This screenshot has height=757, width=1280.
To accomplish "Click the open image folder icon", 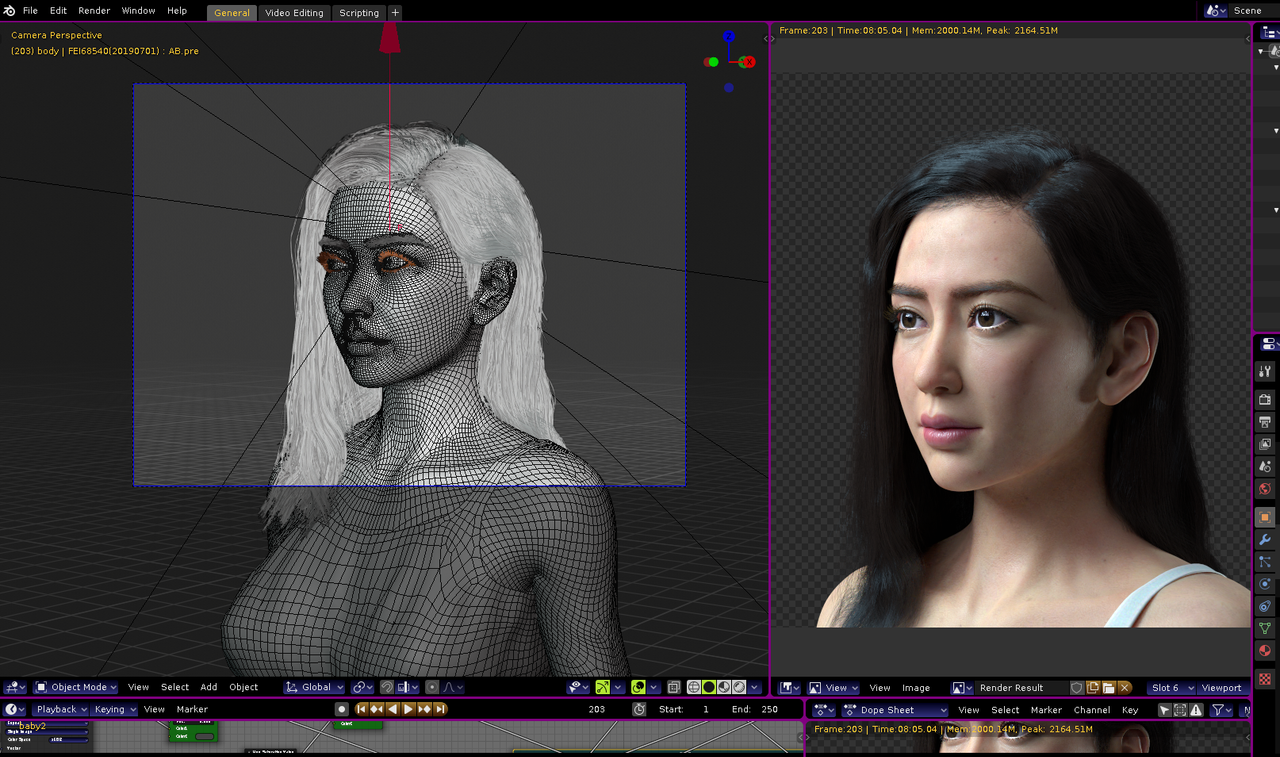I will click(1109, 688).
